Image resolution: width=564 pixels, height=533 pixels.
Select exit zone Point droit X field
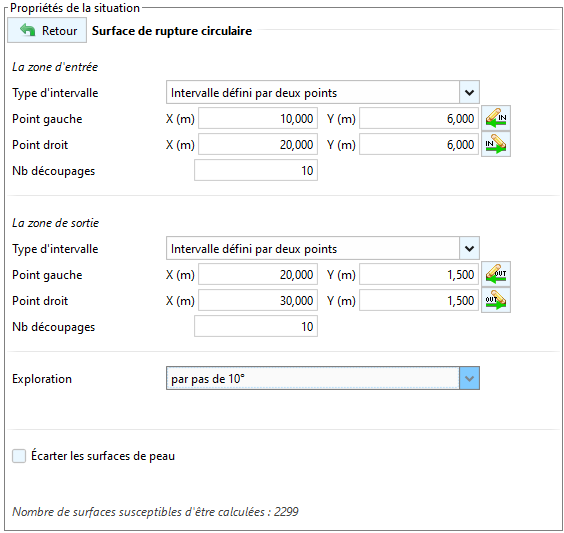click(258, 300)
